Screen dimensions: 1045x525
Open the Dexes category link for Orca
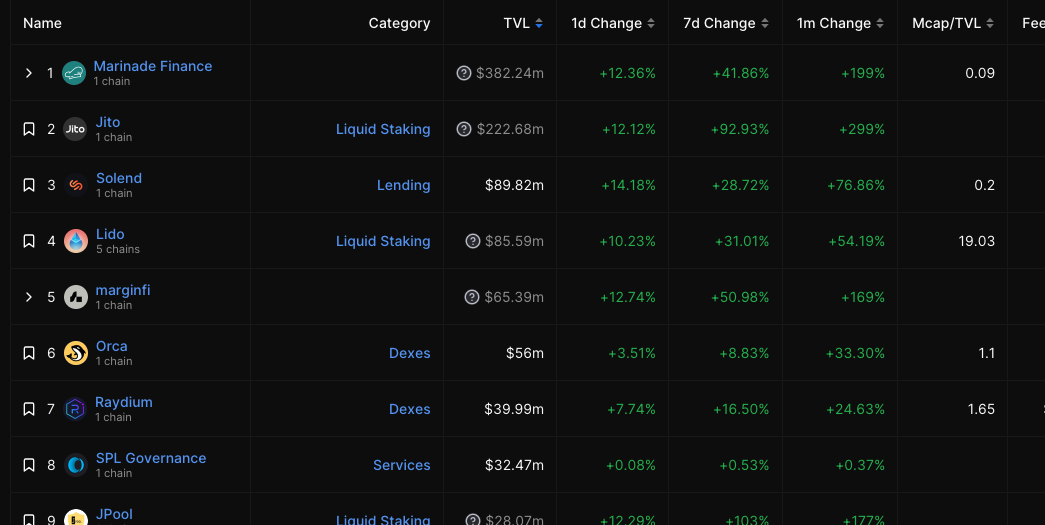click(409, 353)
